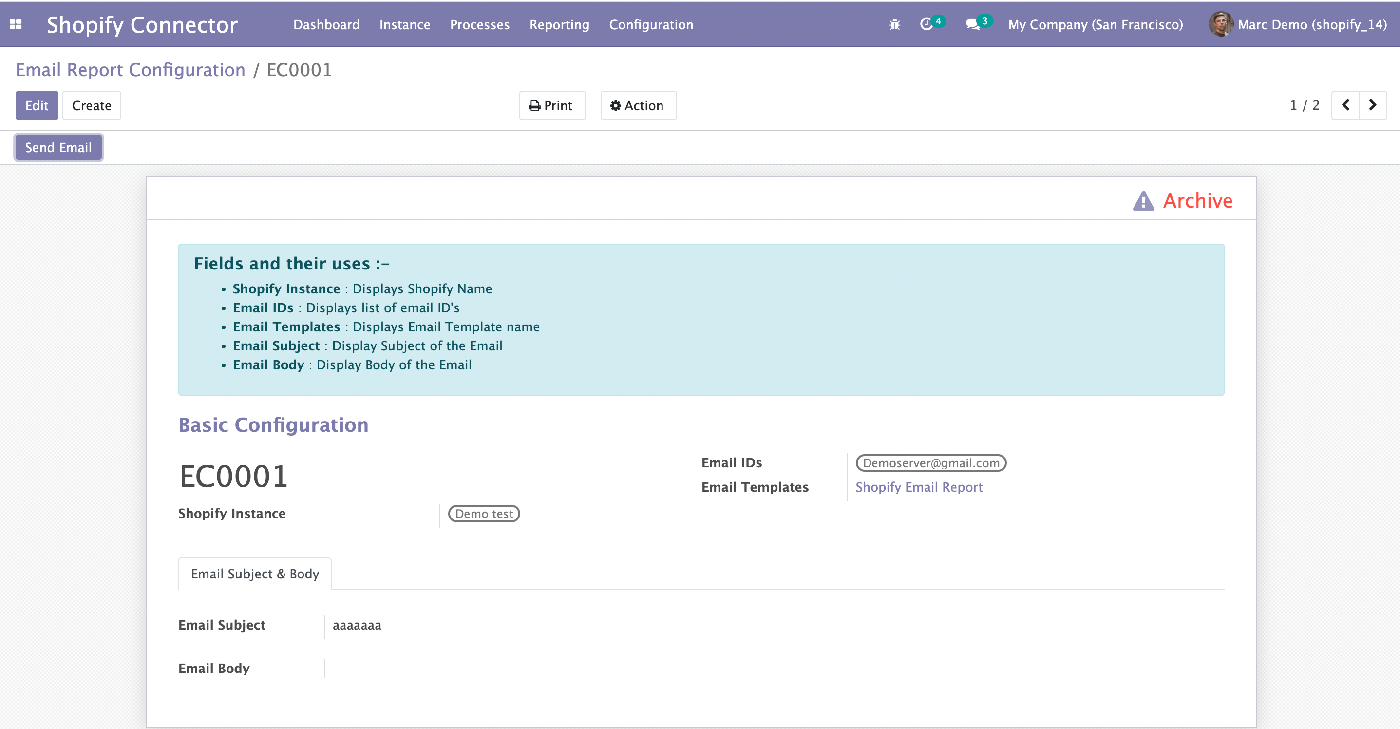Open the Instance menu
The width and height of the screenshot is (1400, 729).
[x=405, y=24]
